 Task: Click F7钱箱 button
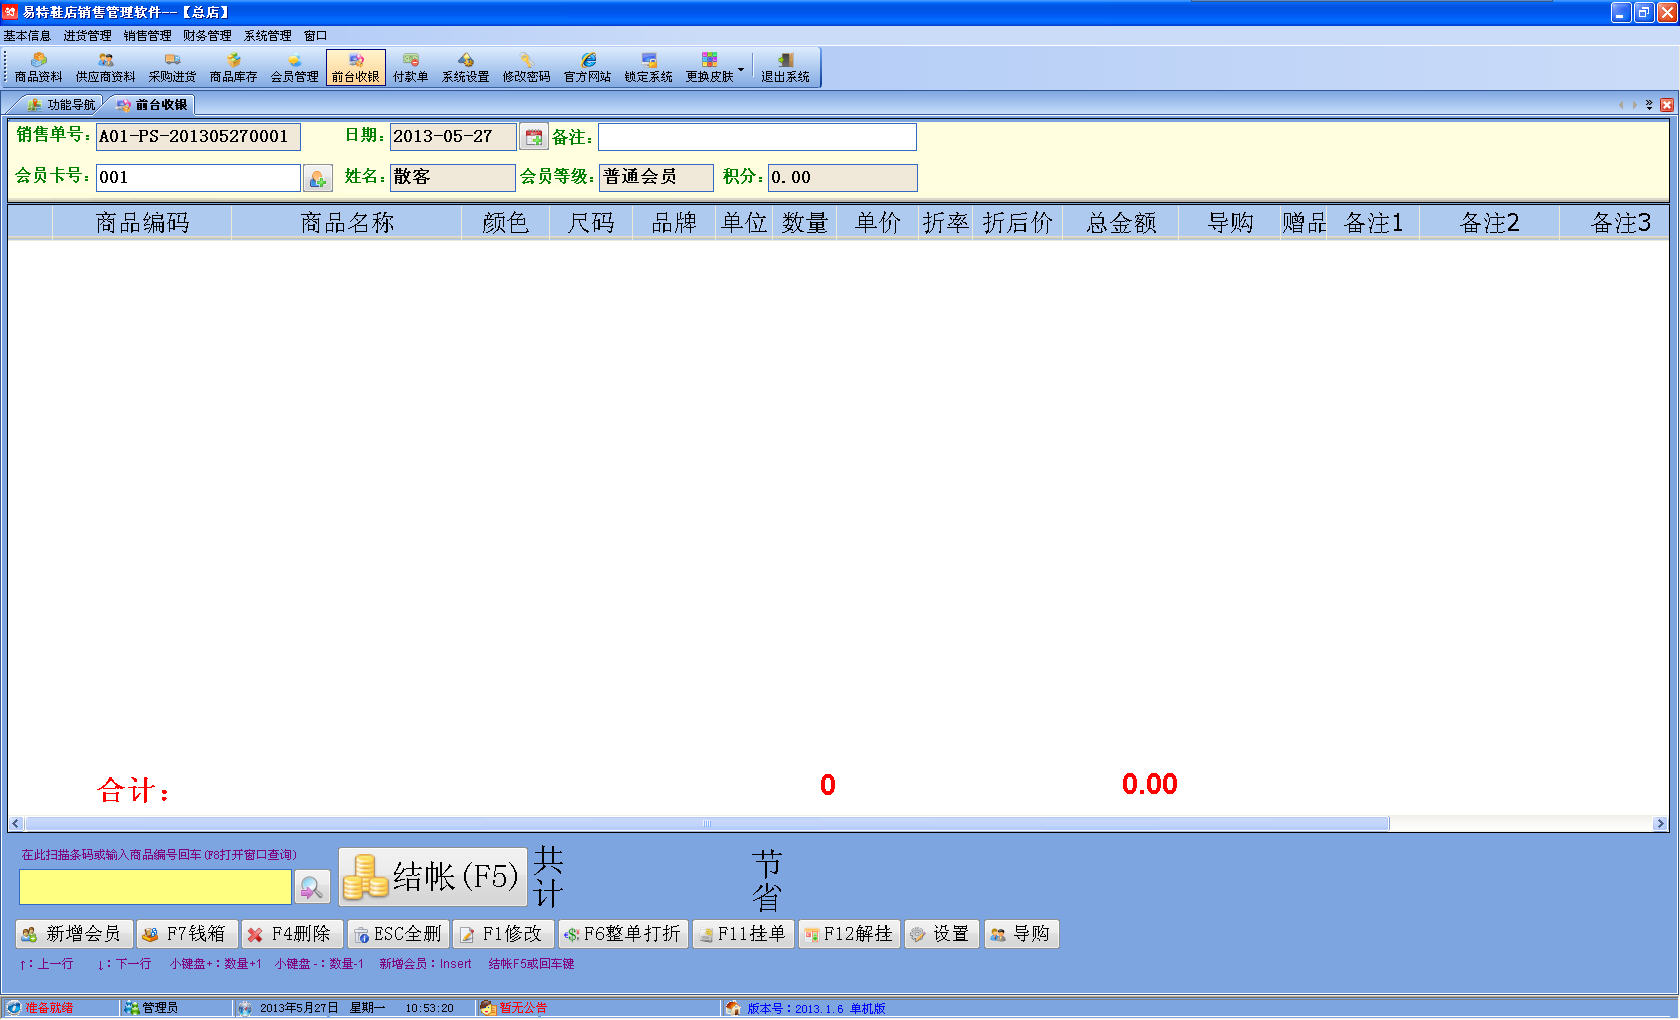point(187,934)
